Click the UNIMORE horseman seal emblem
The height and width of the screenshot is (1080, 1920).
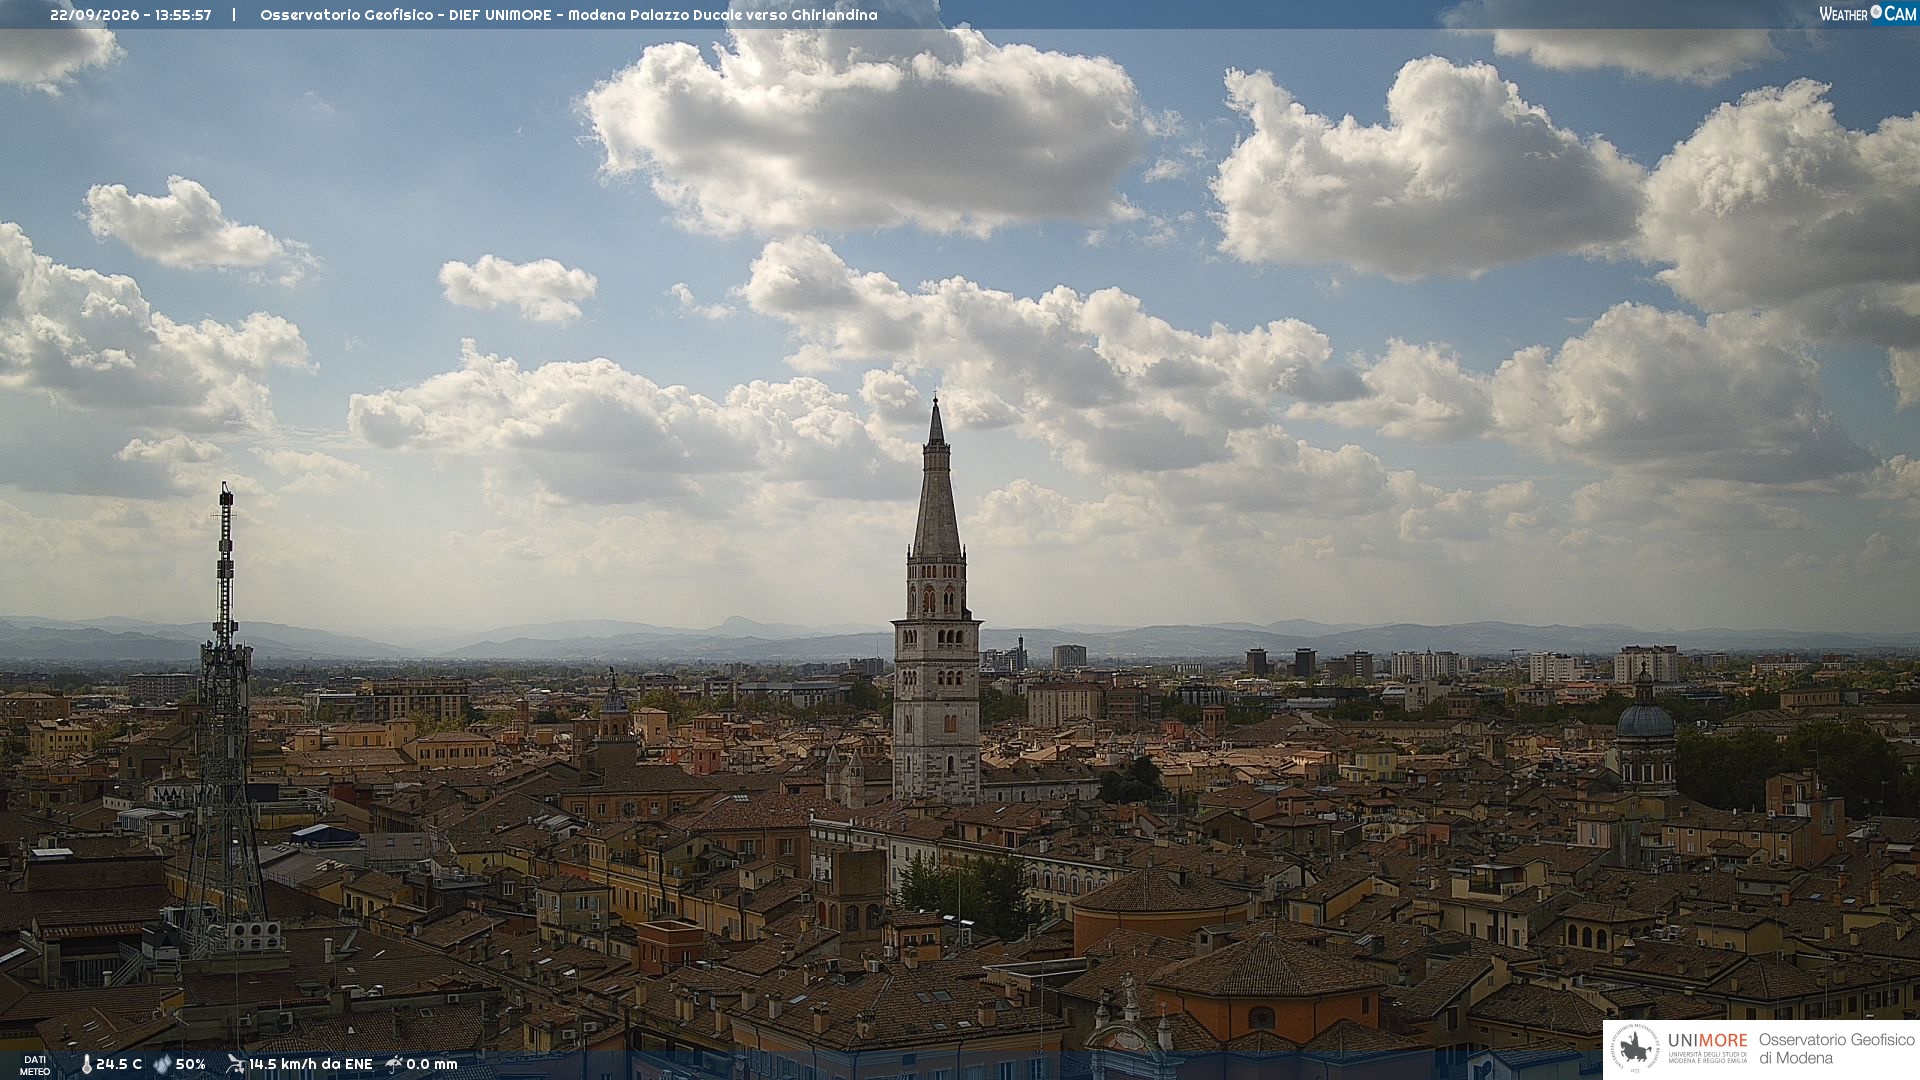1636,1049
